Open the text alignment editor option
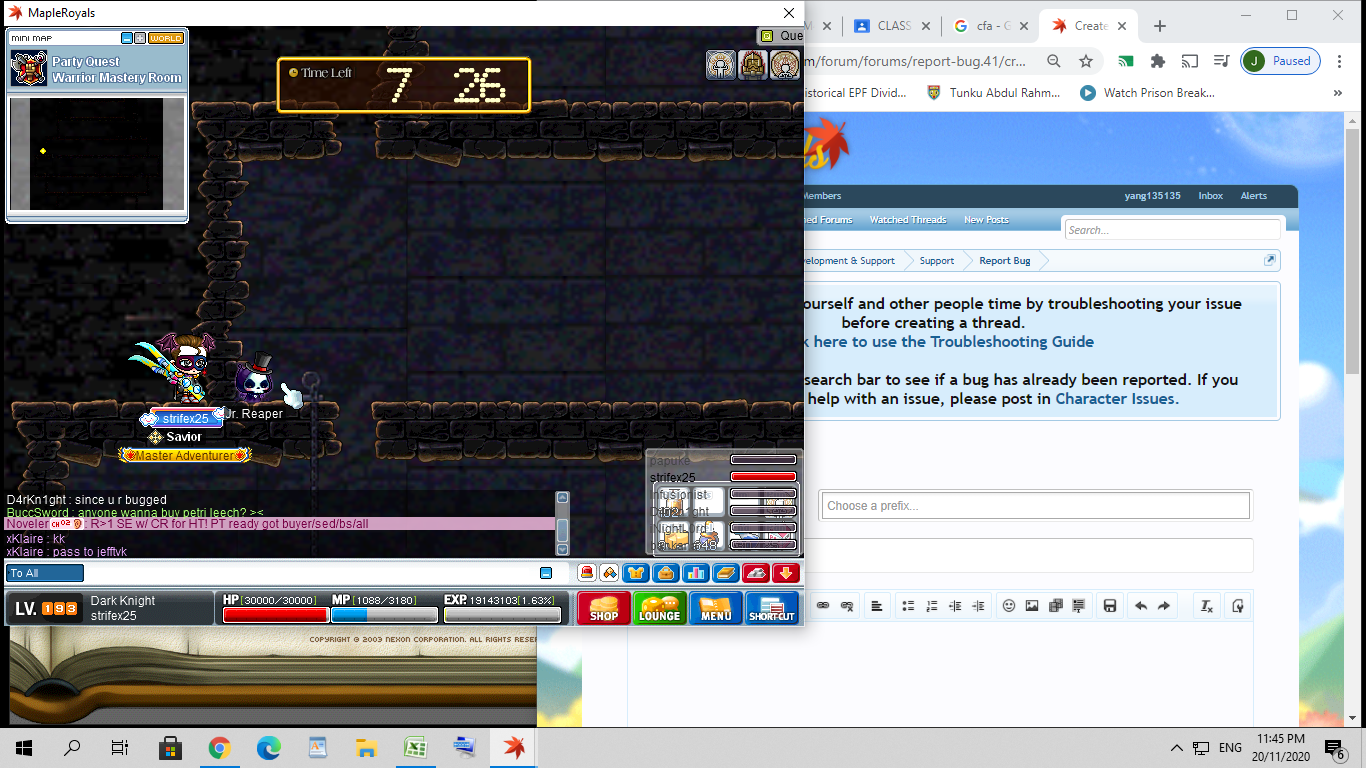The height and width of the screenshot is (768, 1366). click(x=877, y=605)
